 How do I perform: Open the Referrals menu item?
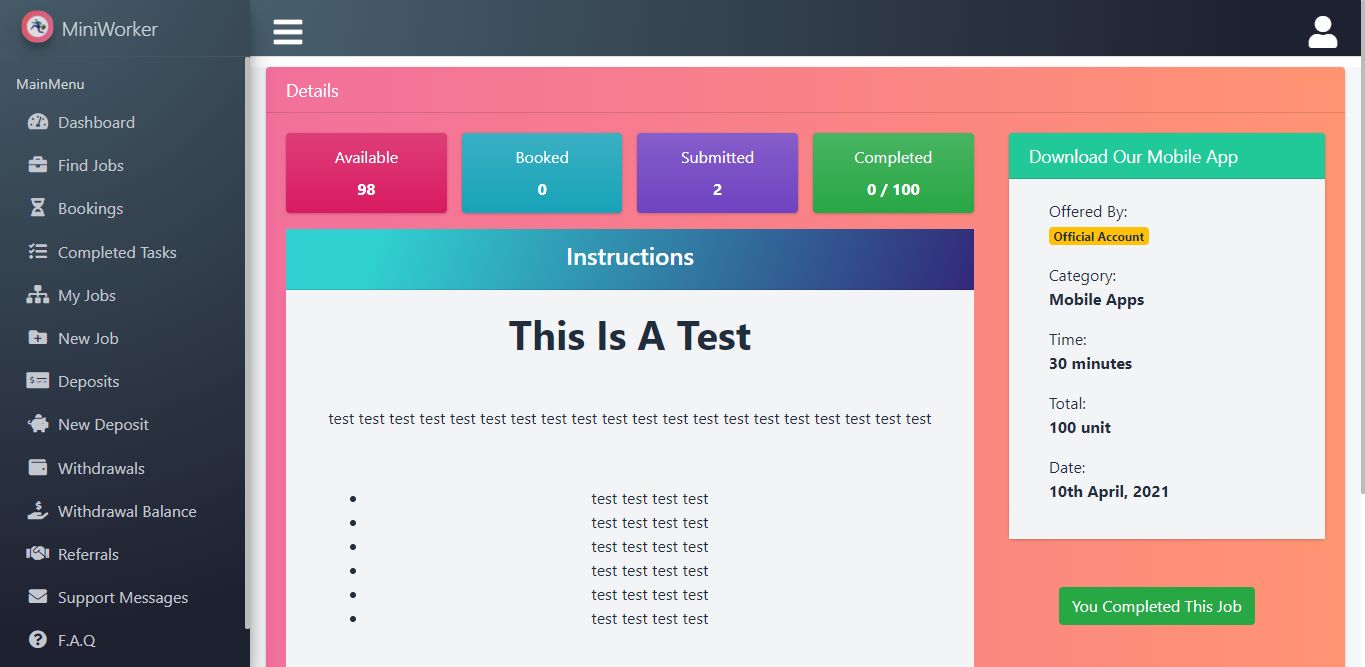[x=88, y=554]
